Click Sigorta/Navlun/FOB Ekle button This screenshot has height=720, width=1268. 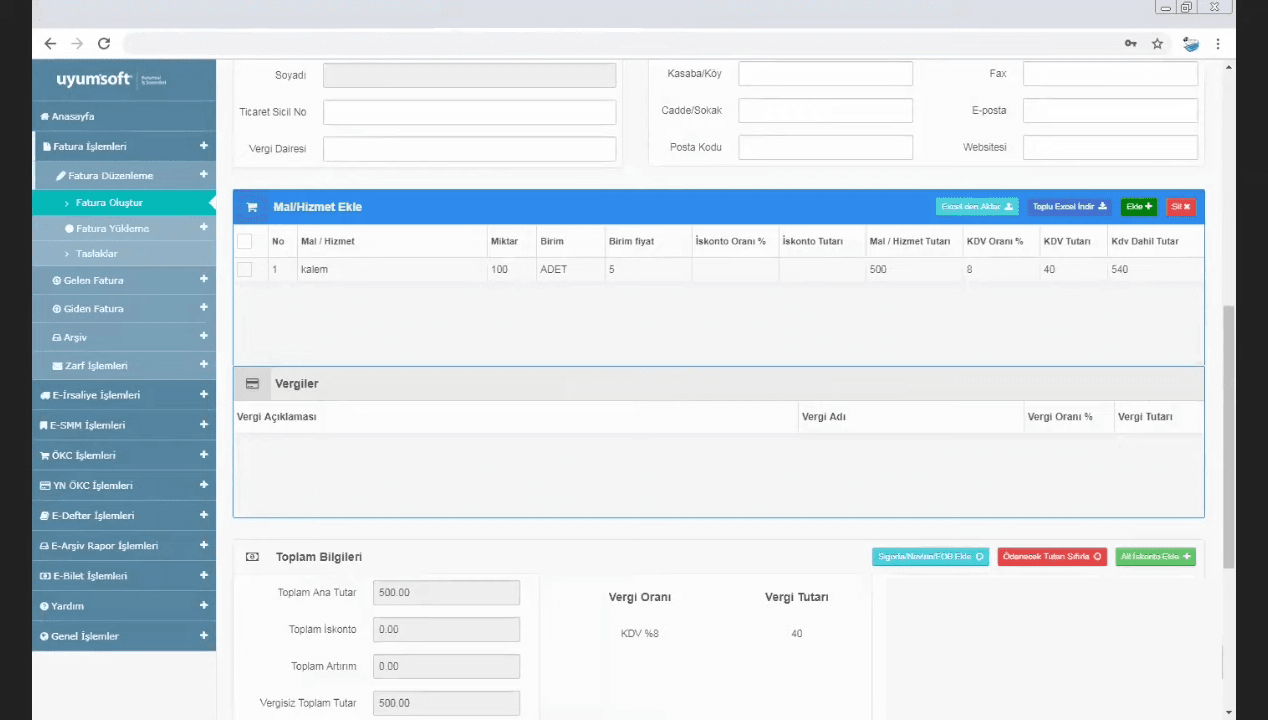pos(931,557)
